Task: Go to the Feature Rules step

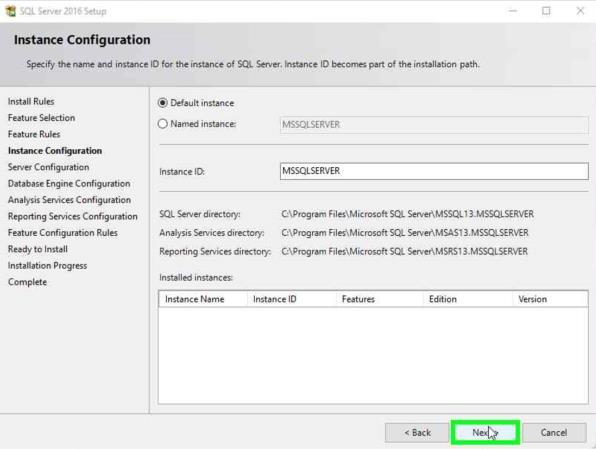Action: click(34, 134)
